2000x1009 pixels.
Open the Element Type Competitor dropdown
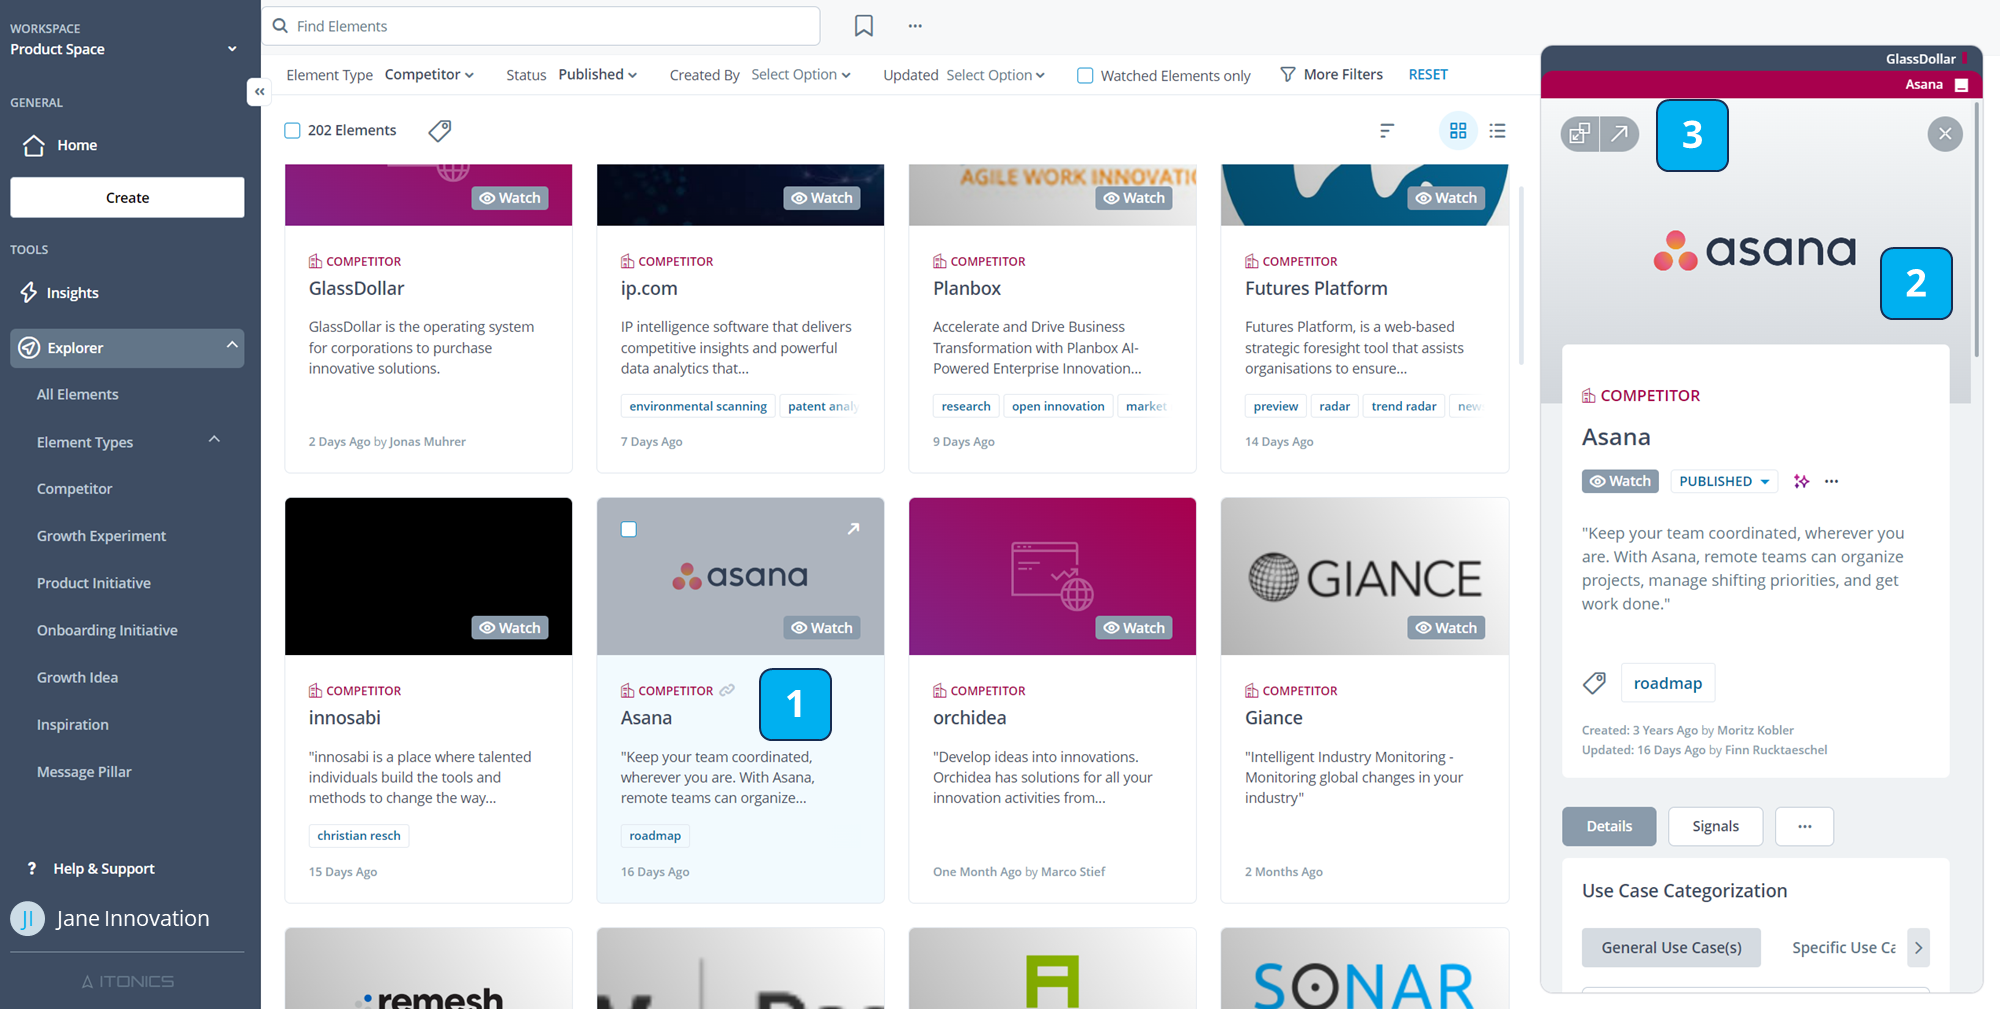[x=429, y=75]
